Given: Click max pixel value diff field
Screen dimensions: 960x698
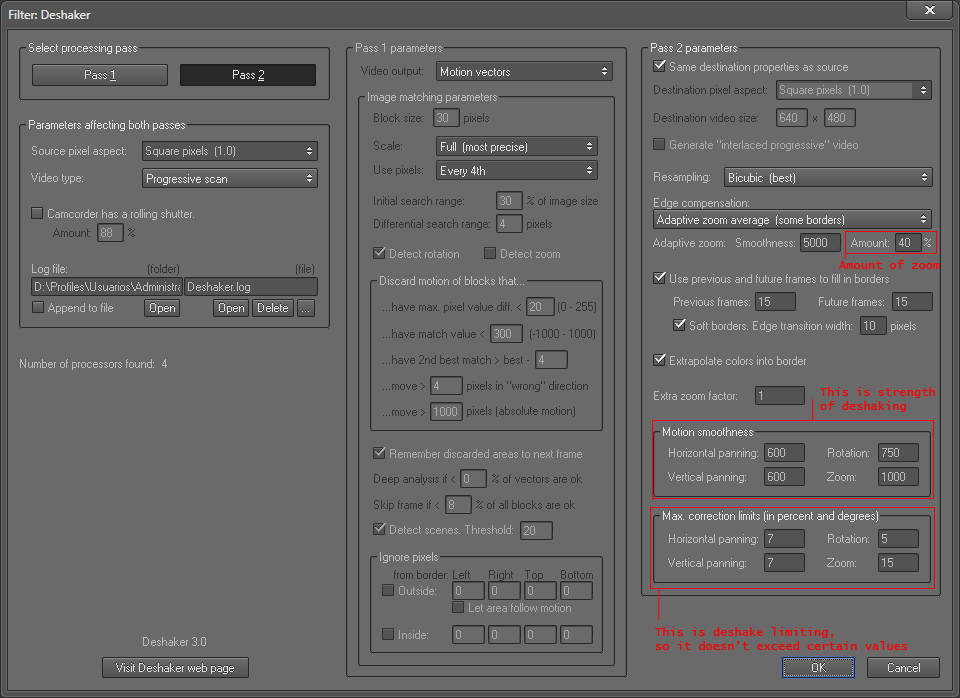Looking at the screenshot, I should pyautogui.click(x=540, y=307).
